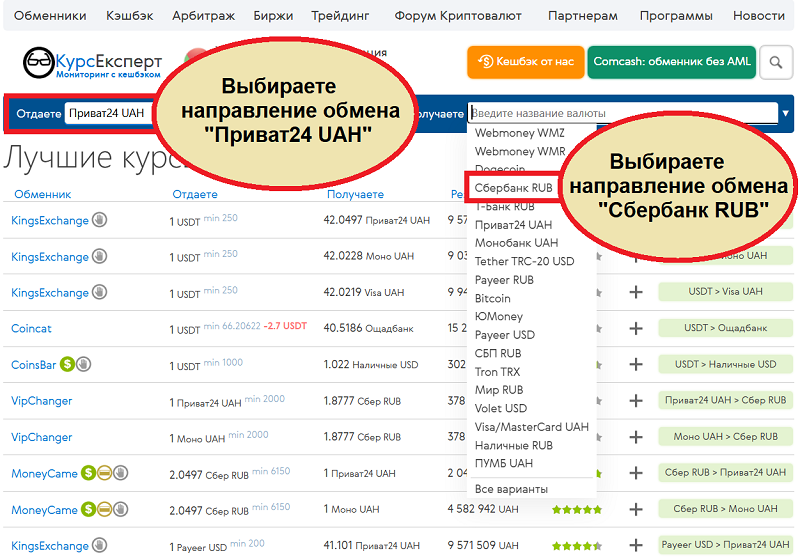Open the Программы menu item
Viewport: 800px width, 560px height.
676,16
